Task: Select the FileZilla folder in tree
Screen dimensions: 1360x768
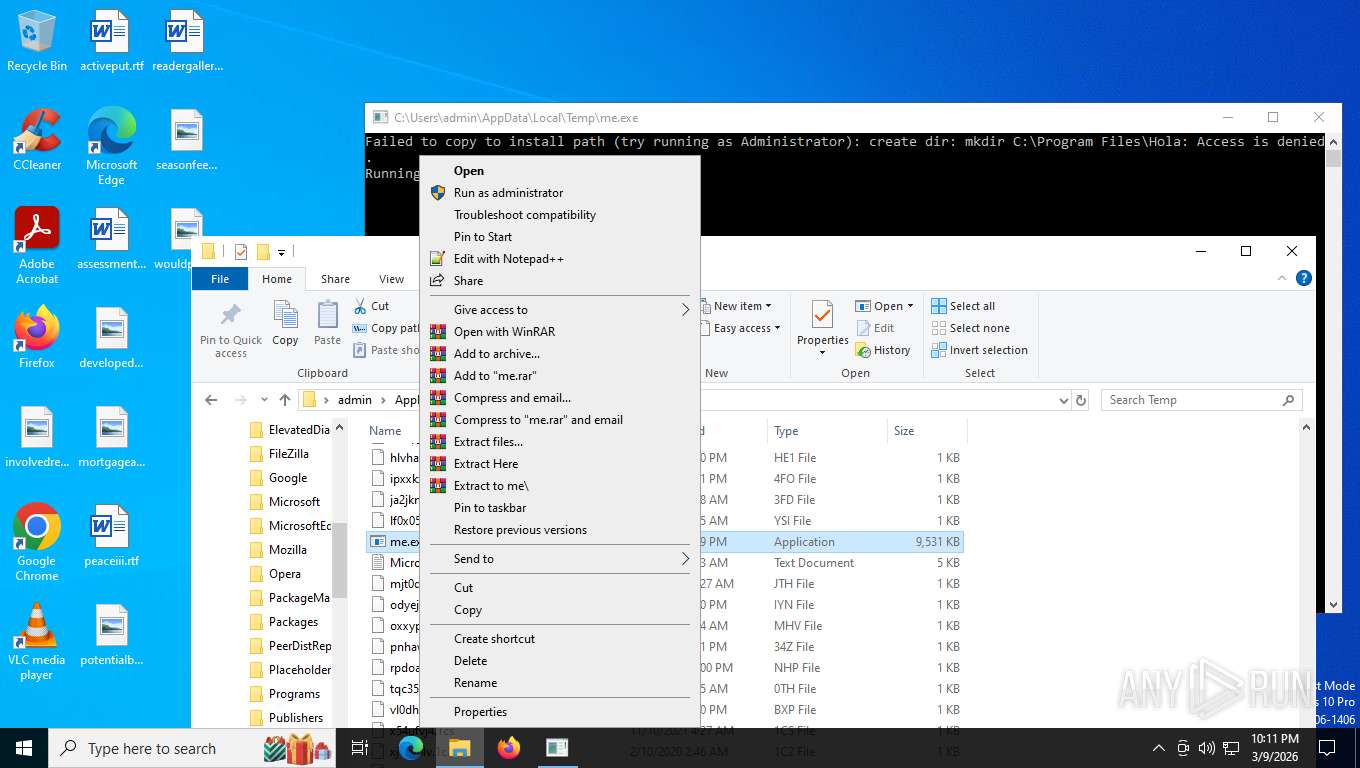Action: (288, 454)
